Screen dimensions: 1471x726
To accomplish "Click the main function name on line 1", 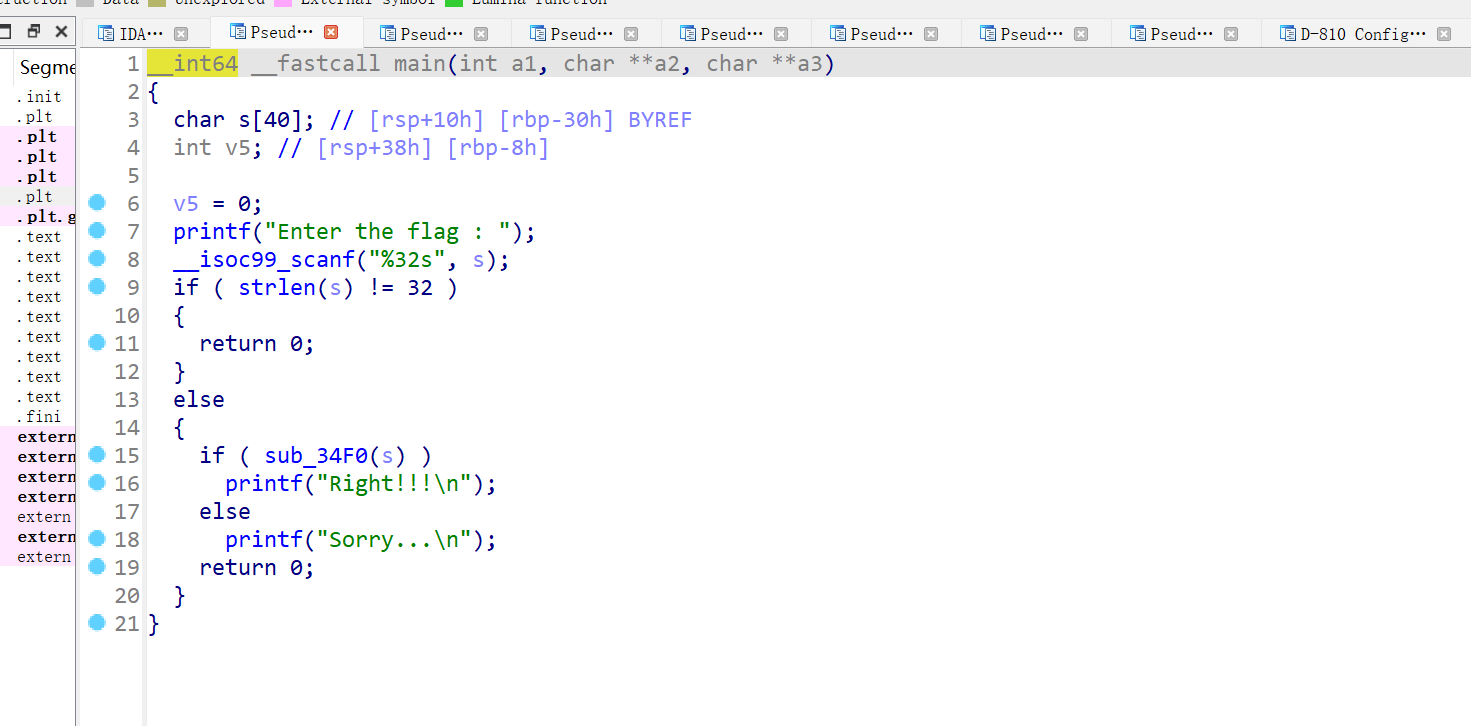I will click(419, 64).
